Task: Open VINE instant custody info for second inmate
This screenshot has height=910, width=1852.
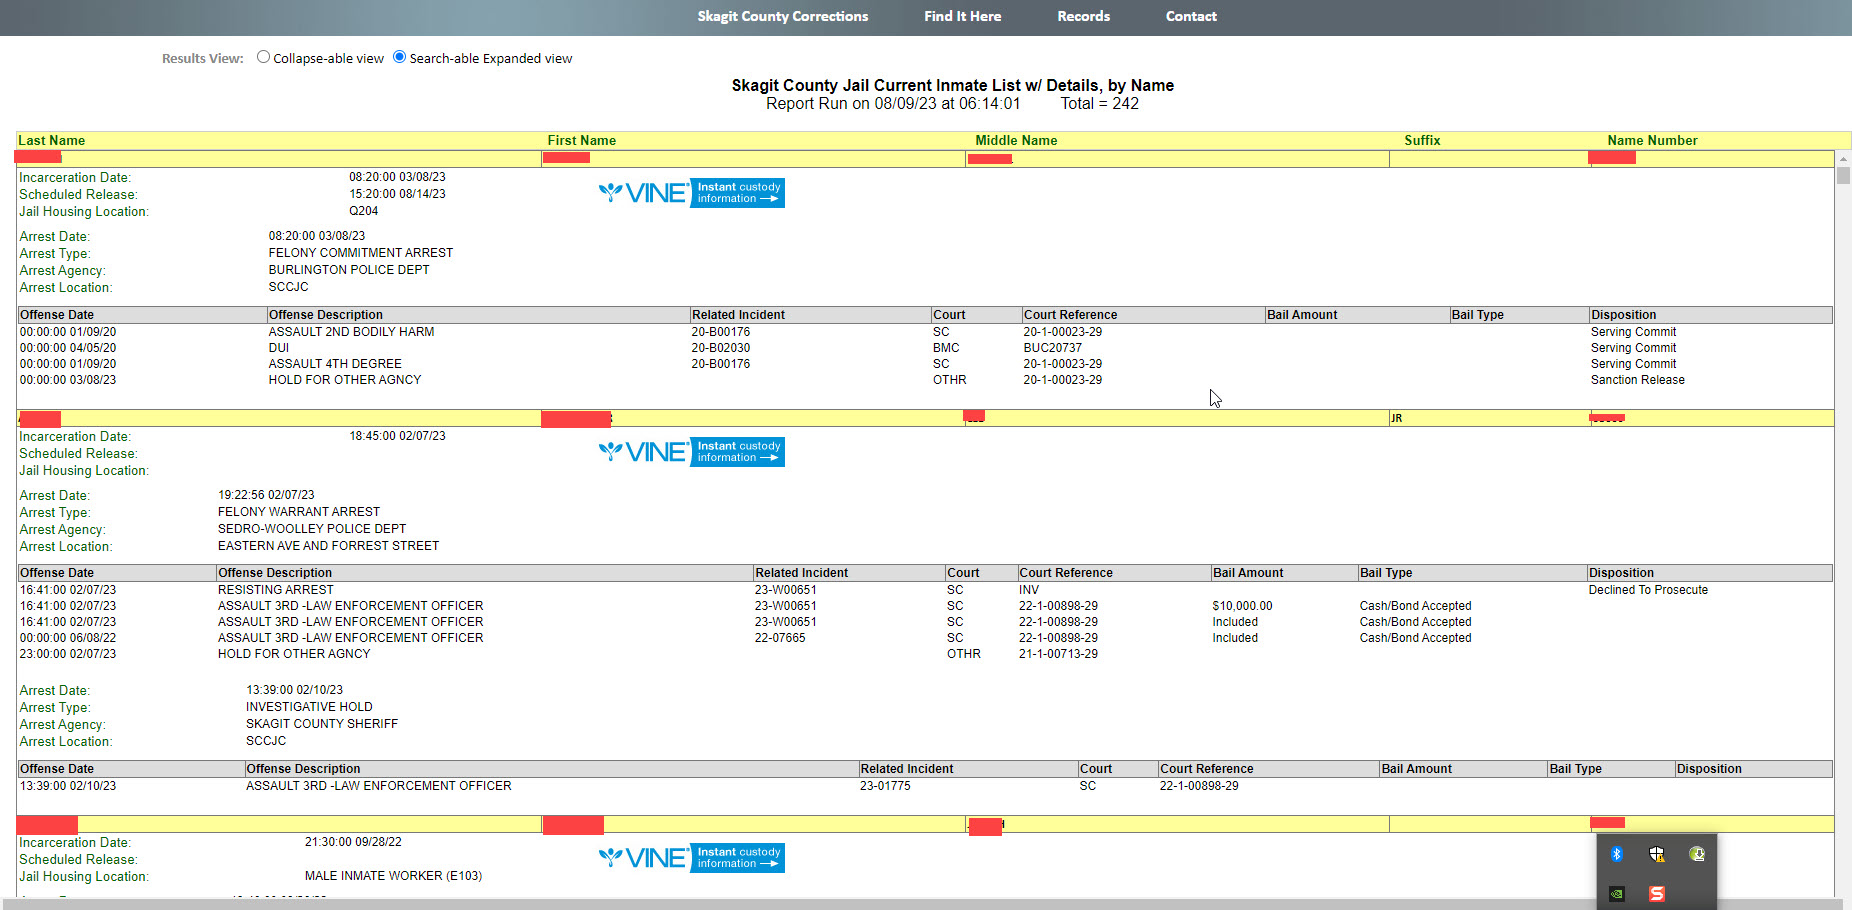Action: pyautogui.click(x=690, y=452)
